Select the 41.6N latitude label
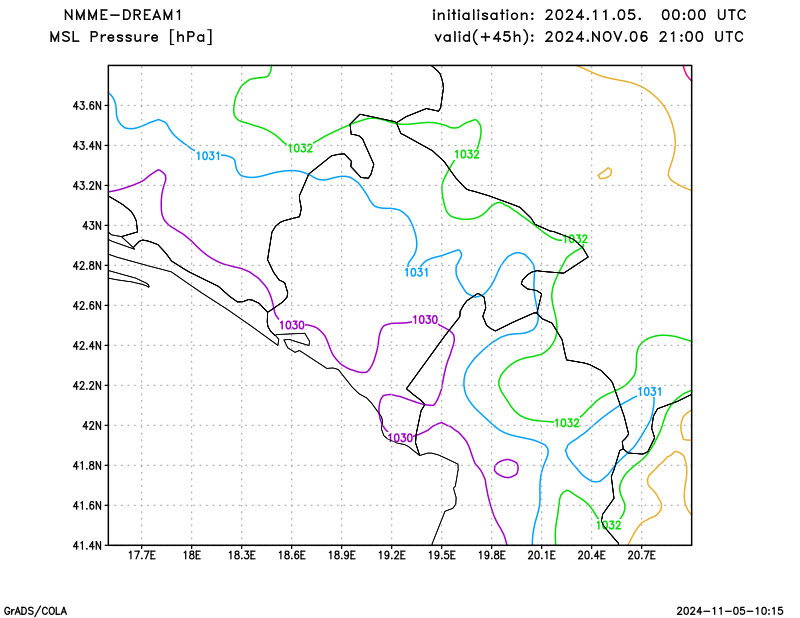 click(87, 506)
